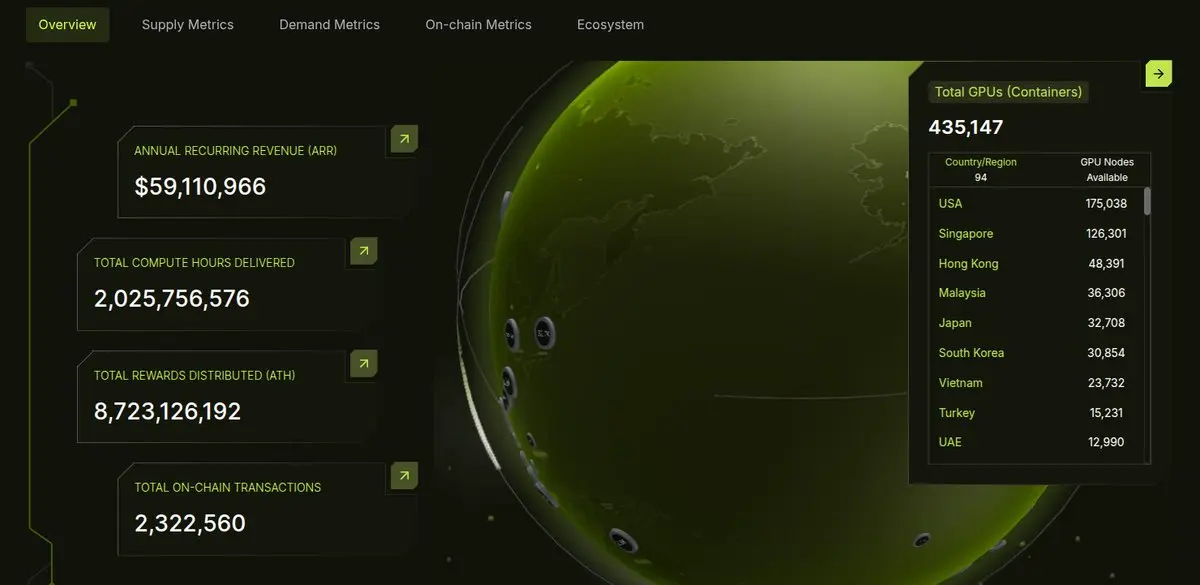Image resolution: width=1200 pixels, height=585 pixels.
Task: Select the USA row in the GPU table
Action: coord(1036,204)
